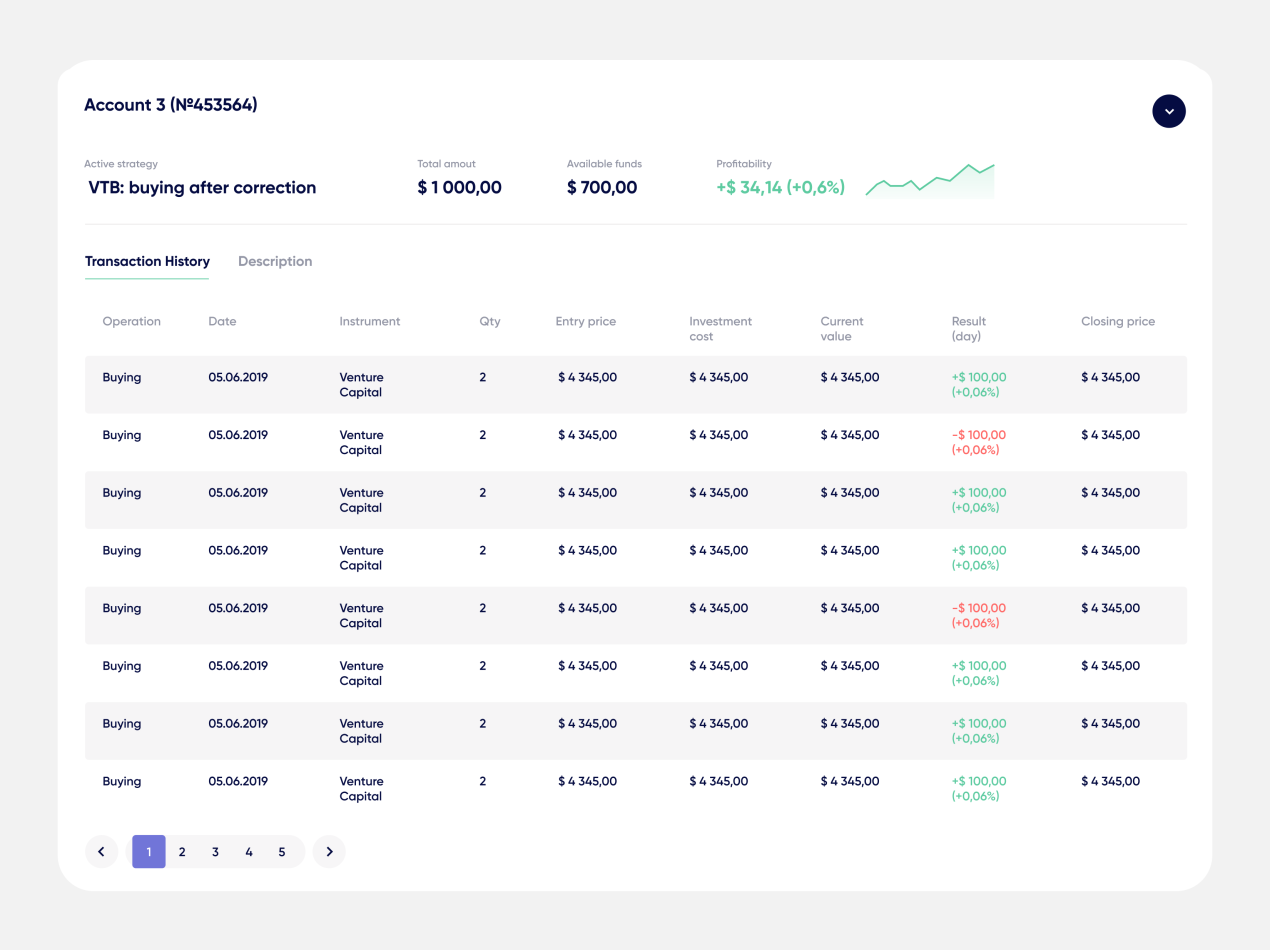Collapse Account 3 with the chevron button
Screen dimensions: 1270x950
click(x=1169, y=111)
